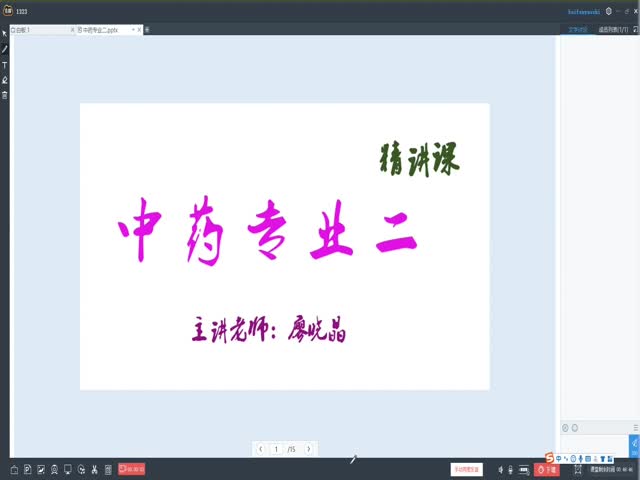Click the app logo in title bar
This screenshot has height=480, width=640.
point(8,11)
